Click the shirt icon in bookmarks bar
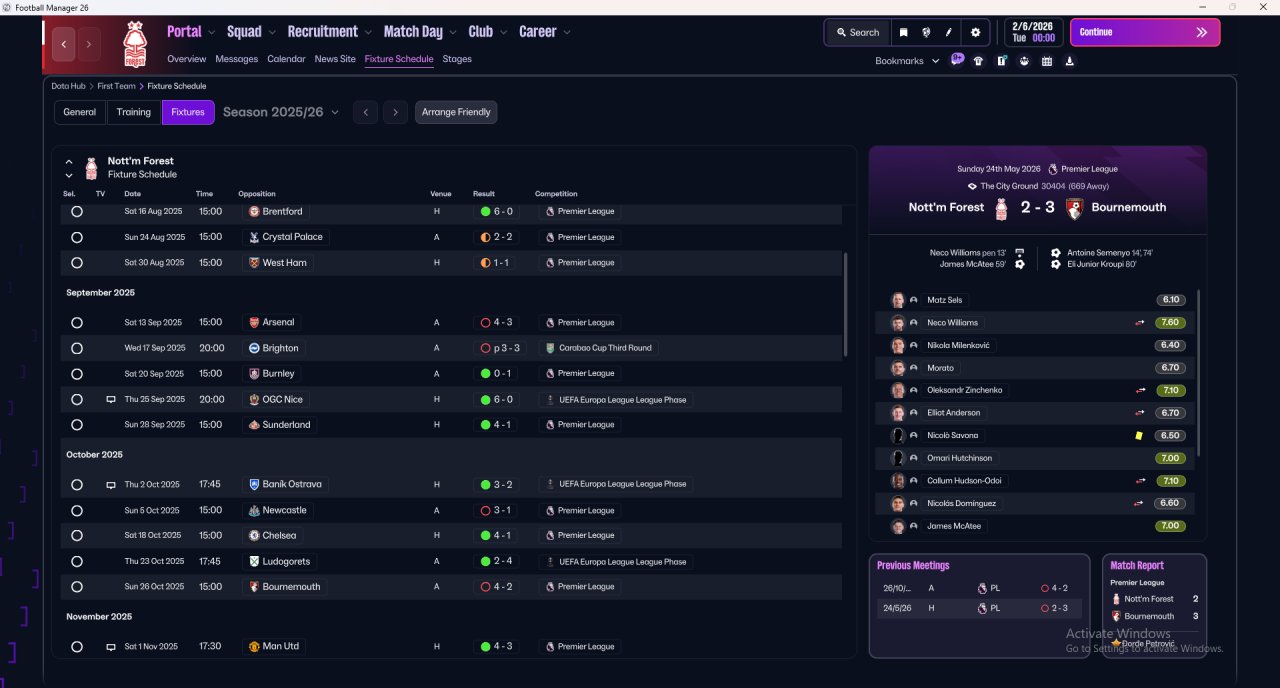This screenshot has height=688, width=1280. [978, 61]
